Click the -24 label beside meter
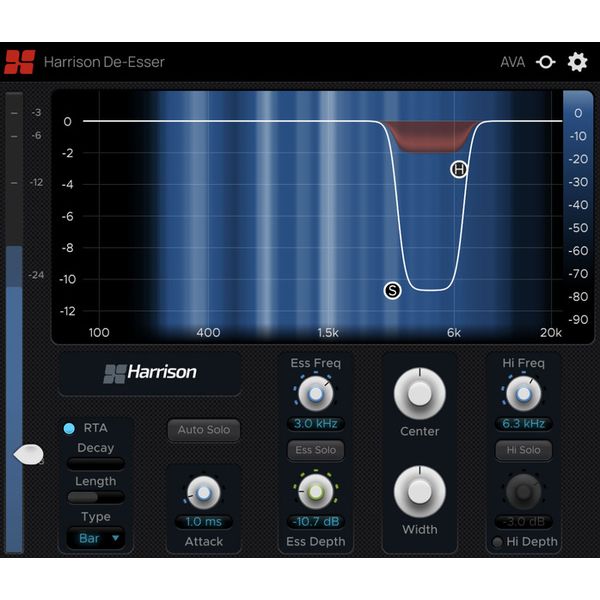 36,275
